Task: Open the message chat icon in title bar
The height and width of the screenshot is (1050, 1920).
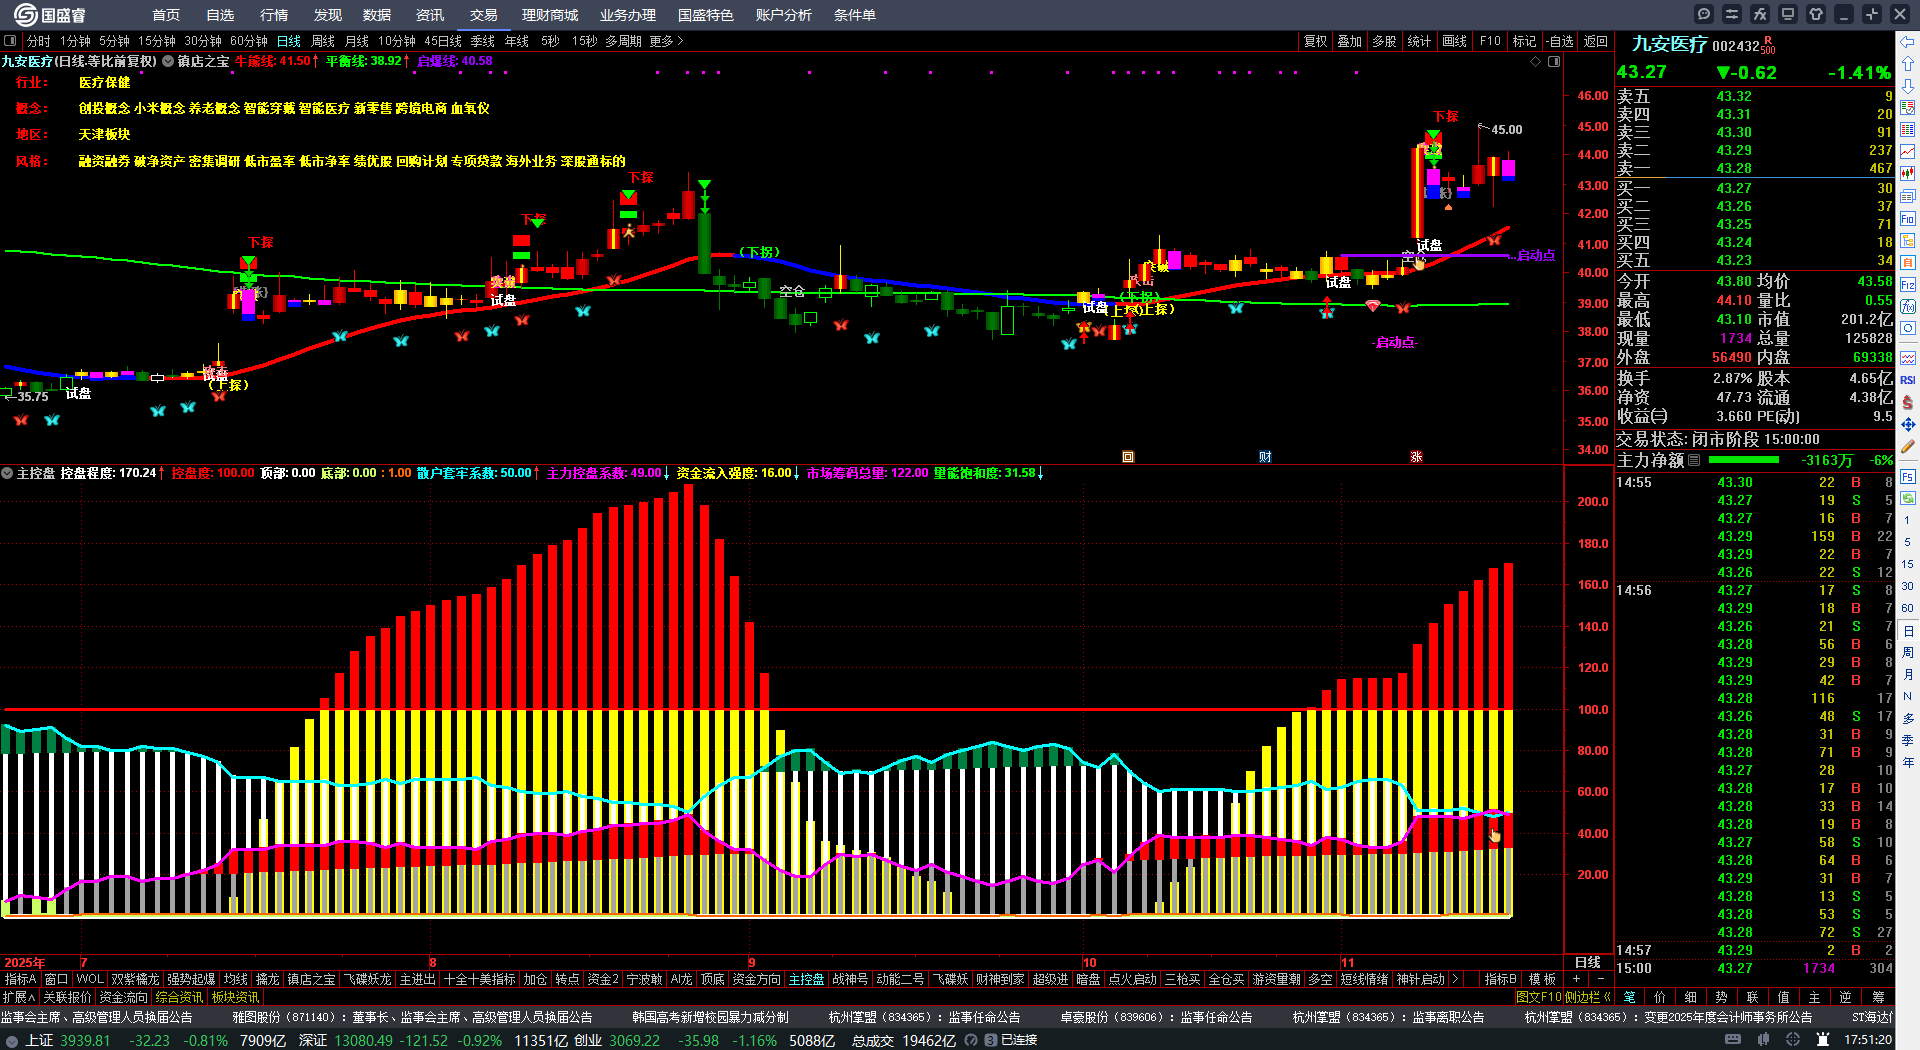Action: [1704, 14]
